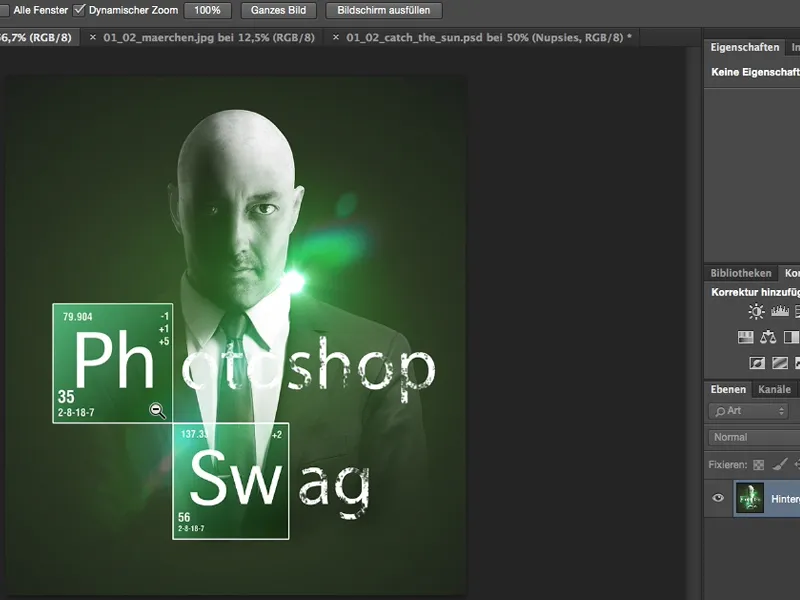
Task: Add a Levels adjustment (histogram icon)
Action: click(780, 312)
